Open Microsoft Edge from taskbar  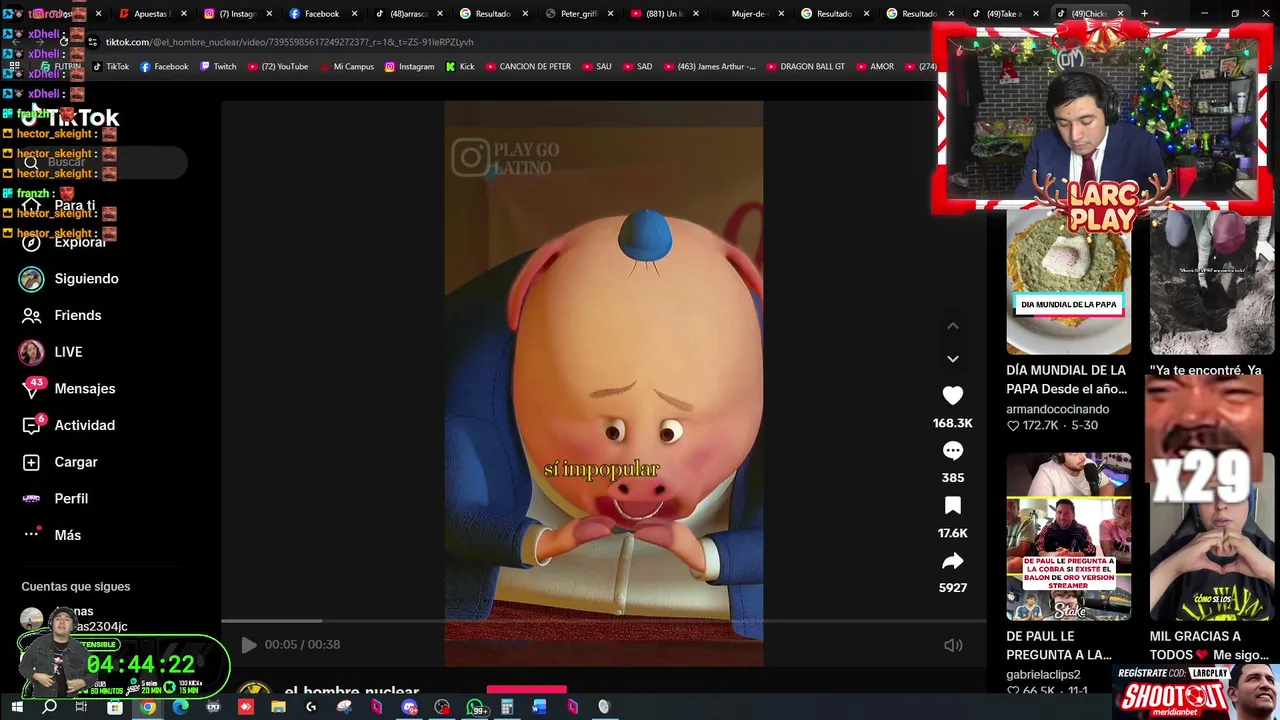click(180, 708)
